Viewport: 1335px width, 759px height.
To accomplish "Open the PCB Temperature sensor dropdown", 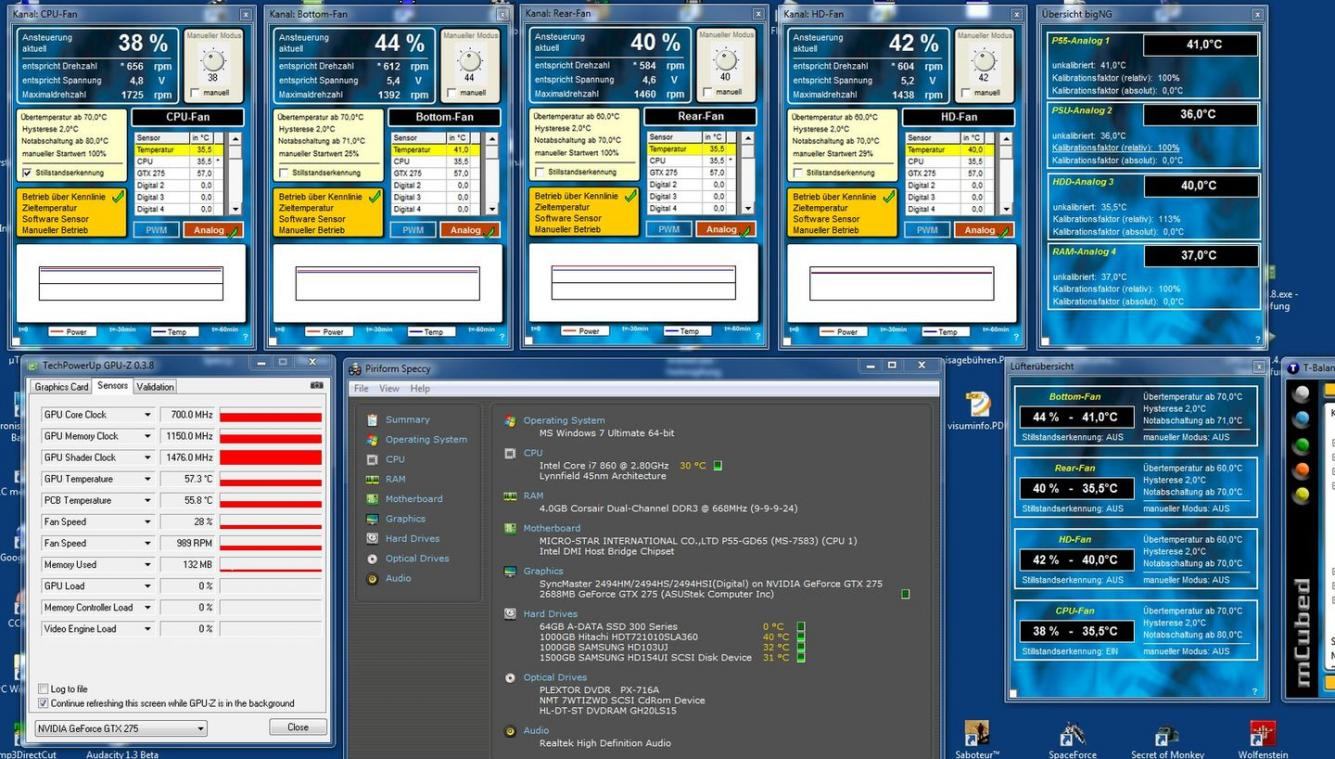I will pyautogui.click(x=148, y=500).
